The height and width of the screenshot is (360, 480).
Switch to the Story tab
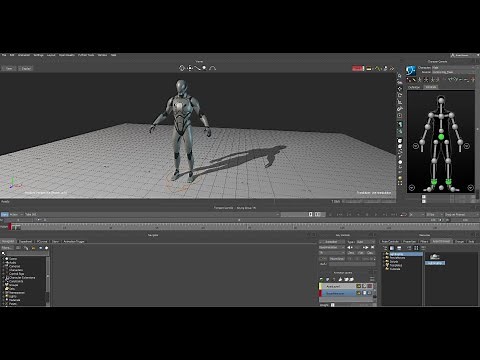tap(56, 241)
